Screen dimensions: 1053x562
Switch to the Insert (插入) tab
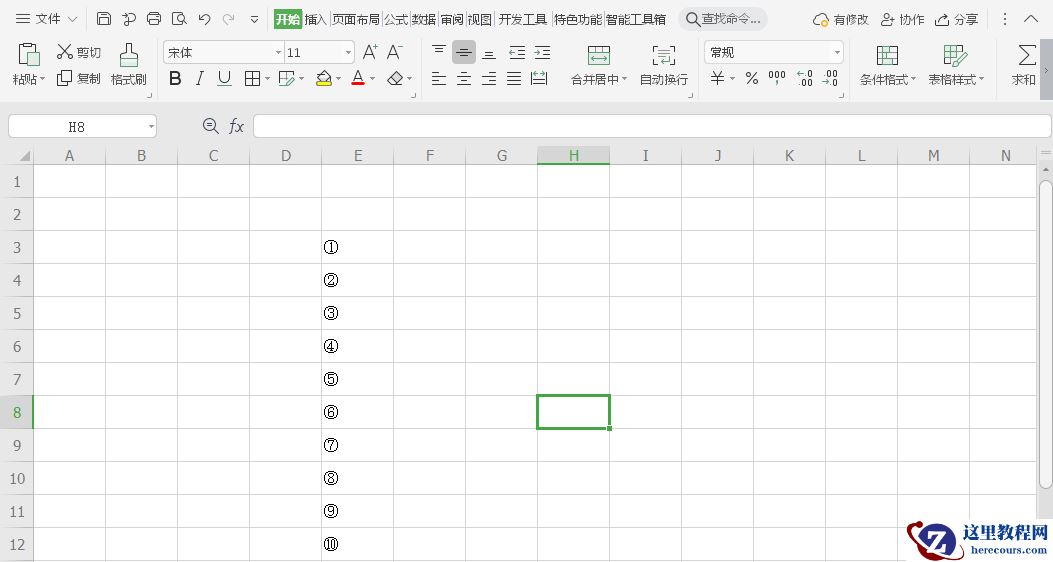click(315, 19)
